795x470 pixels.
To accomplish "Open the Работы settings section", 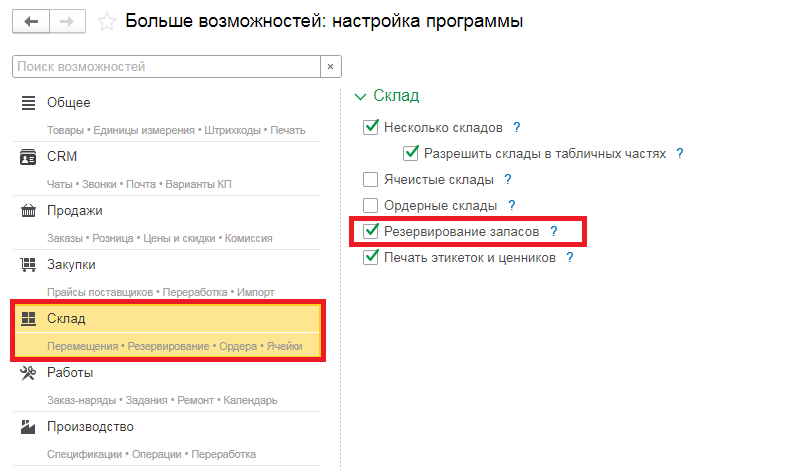I will (x=70, y=373).
